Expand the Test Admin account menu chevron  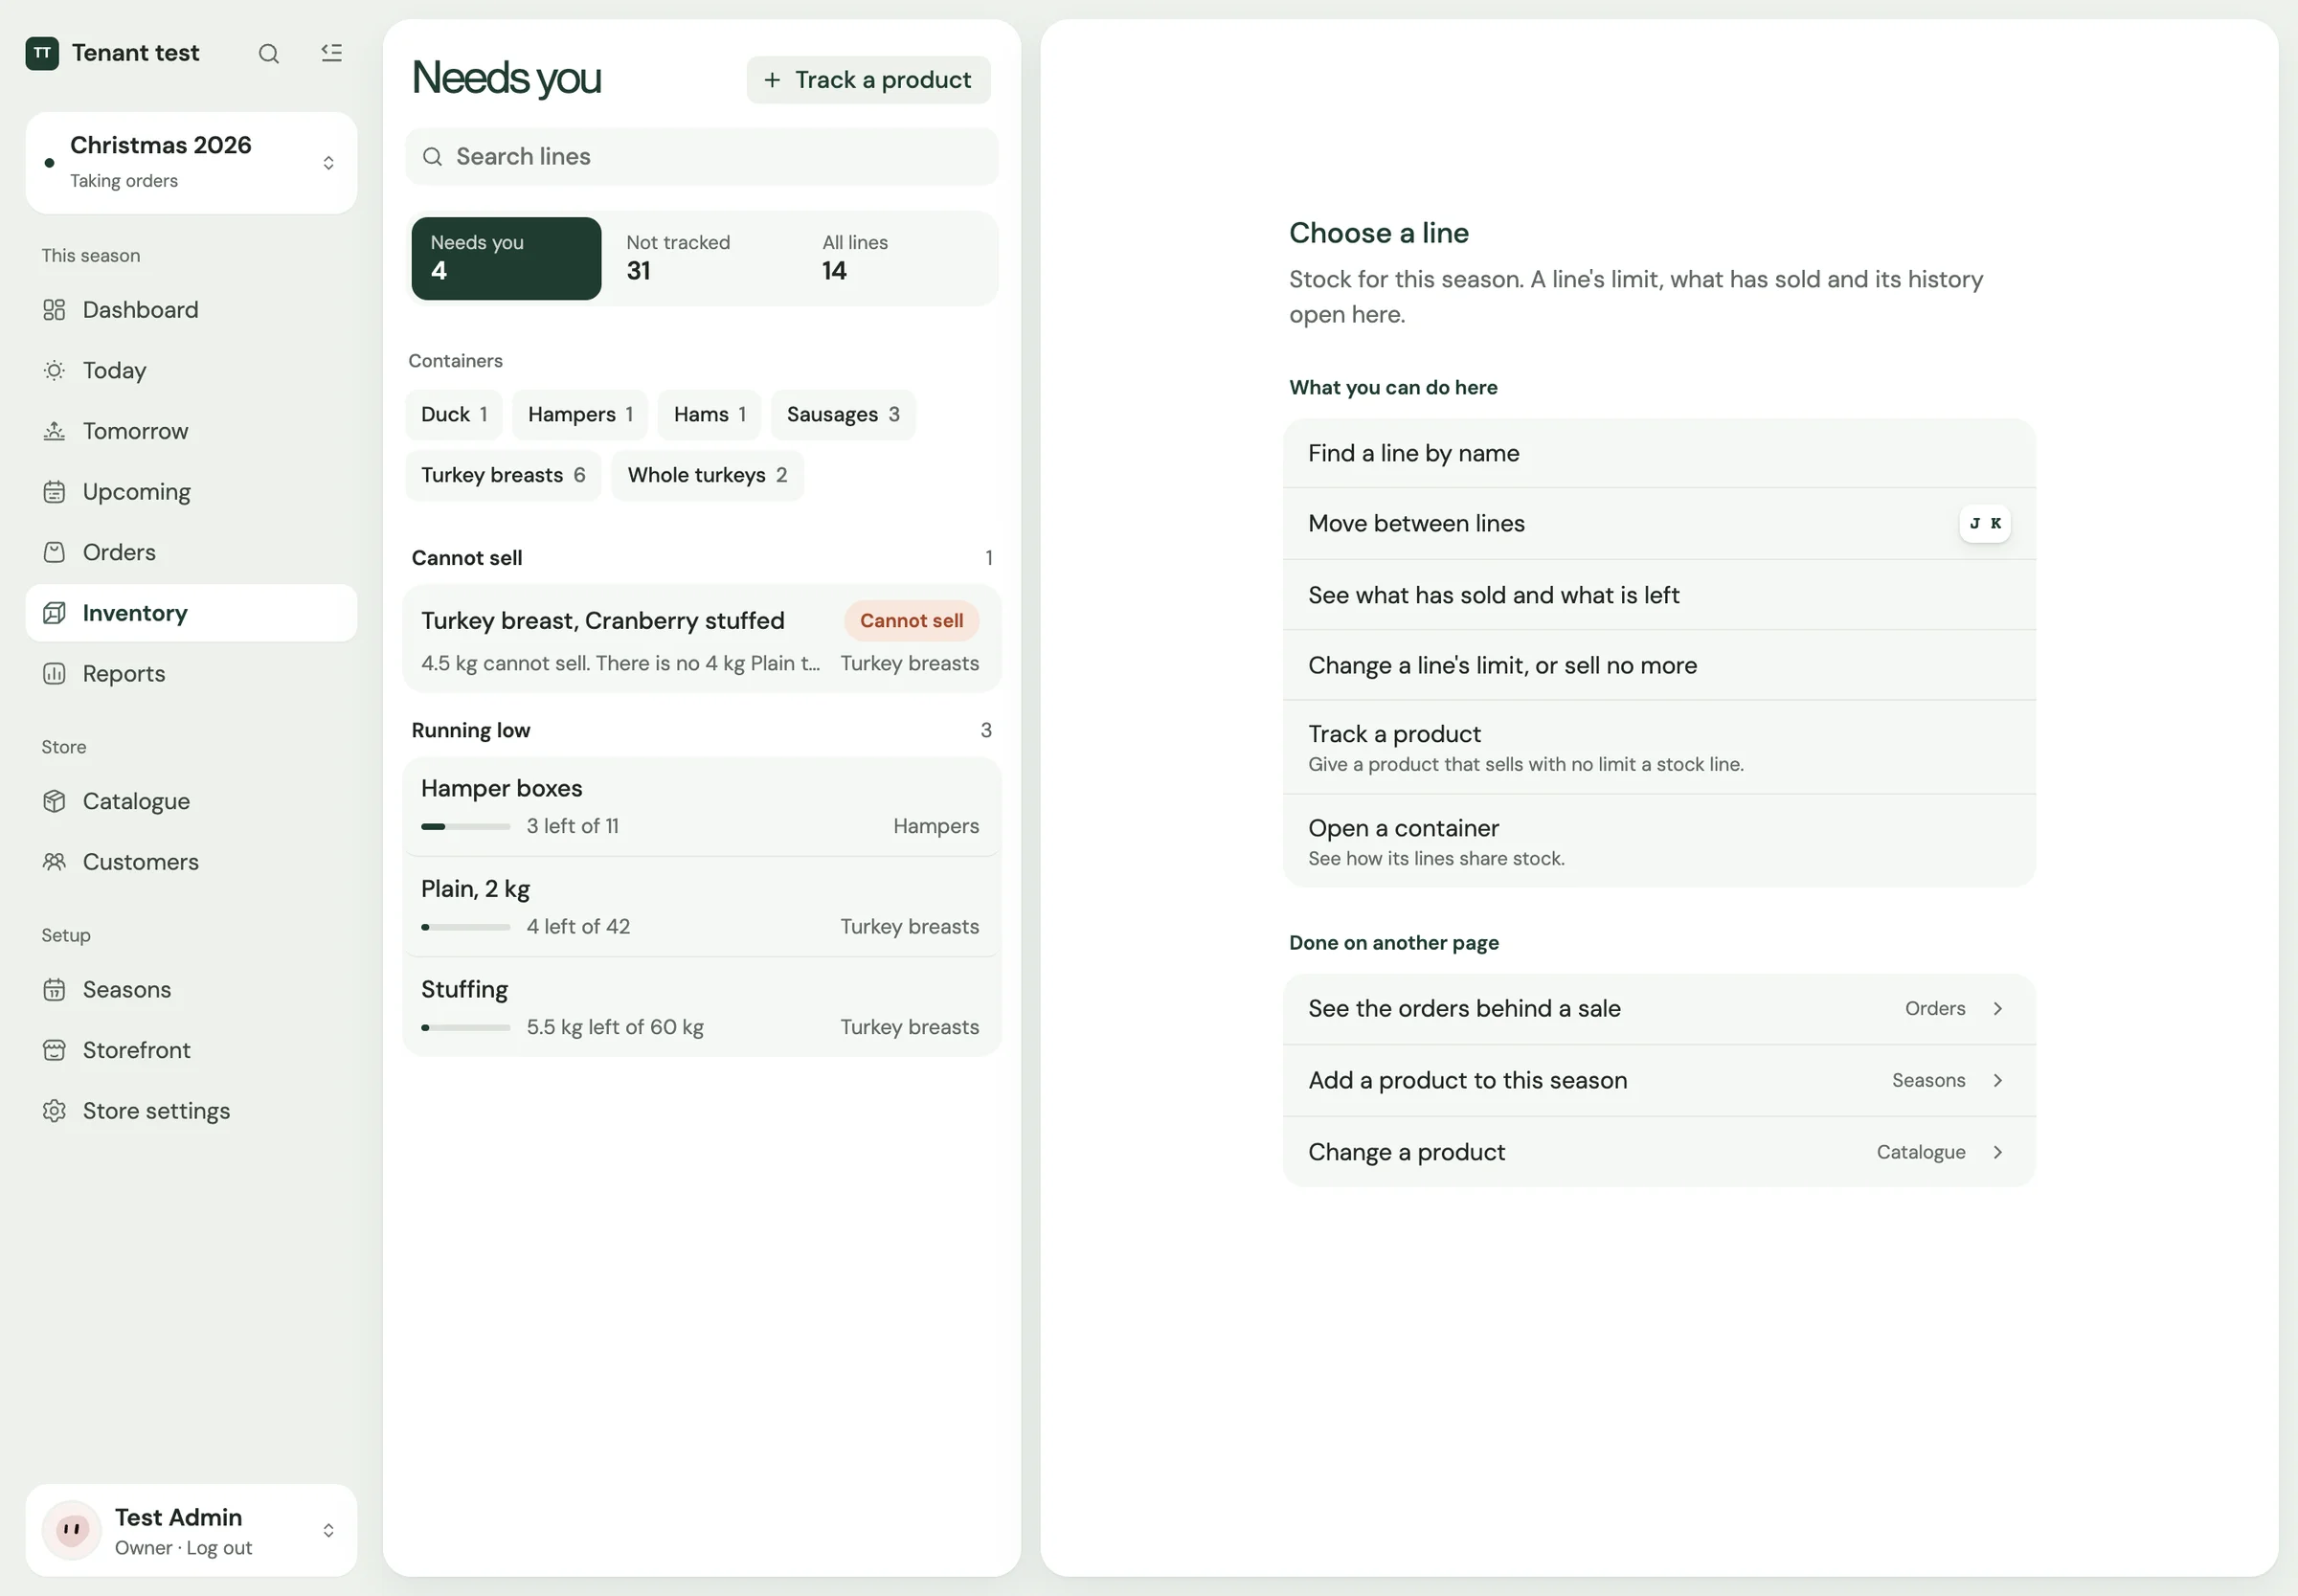[x=328, y=1531]
